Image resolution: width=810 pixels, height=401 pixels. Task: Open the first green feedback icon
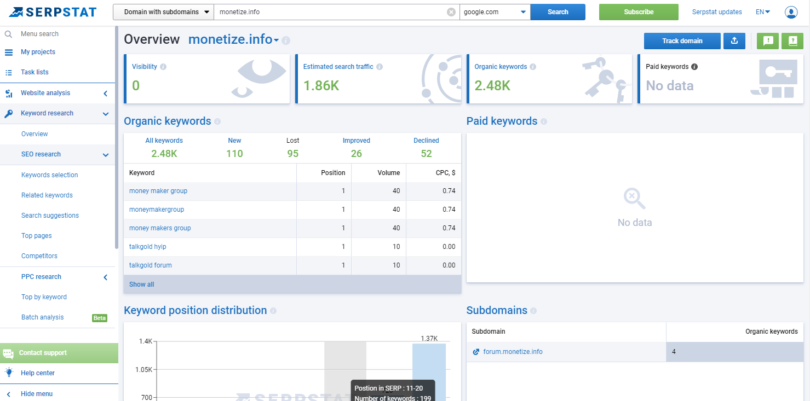pyautogui.click(x=768, y=41)
